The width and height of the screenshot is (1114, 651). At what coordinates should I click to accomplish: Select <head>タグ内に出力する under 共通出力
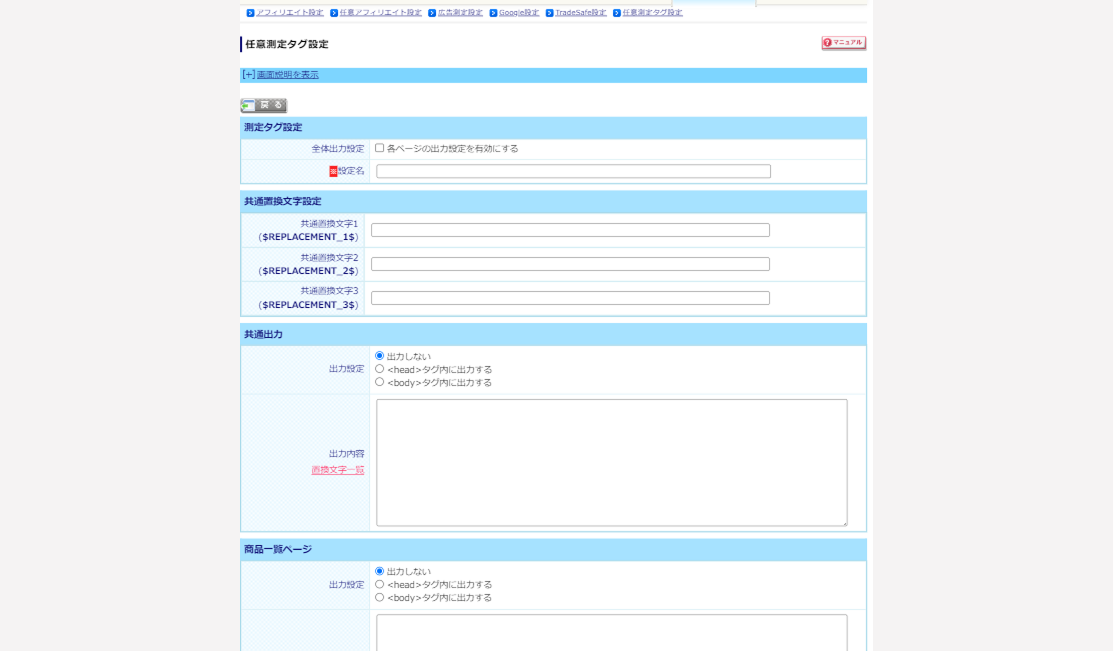(x=380, y=369)
